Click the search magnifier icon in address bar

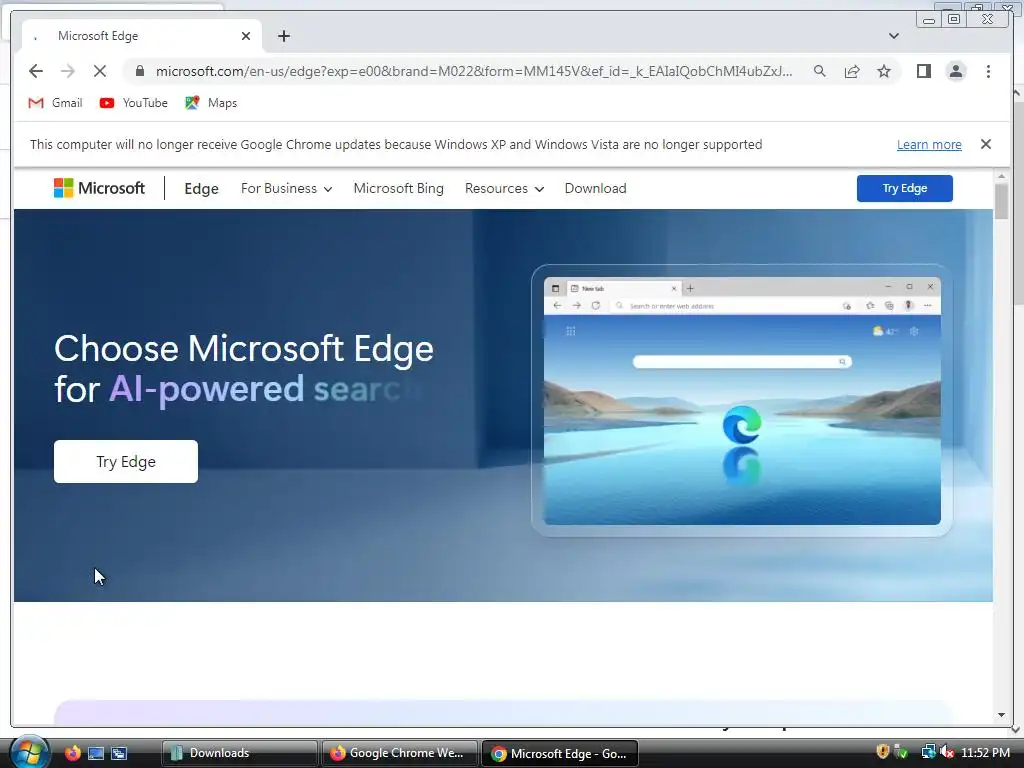[820, 71]
